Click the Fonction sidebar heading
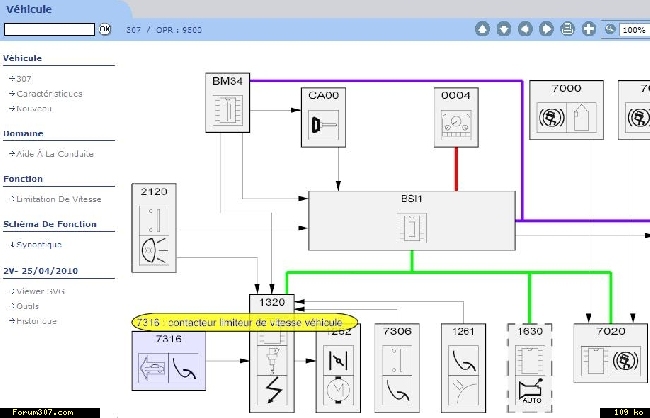The width and height of the screenshot is (650, 418). coord(23,179)
